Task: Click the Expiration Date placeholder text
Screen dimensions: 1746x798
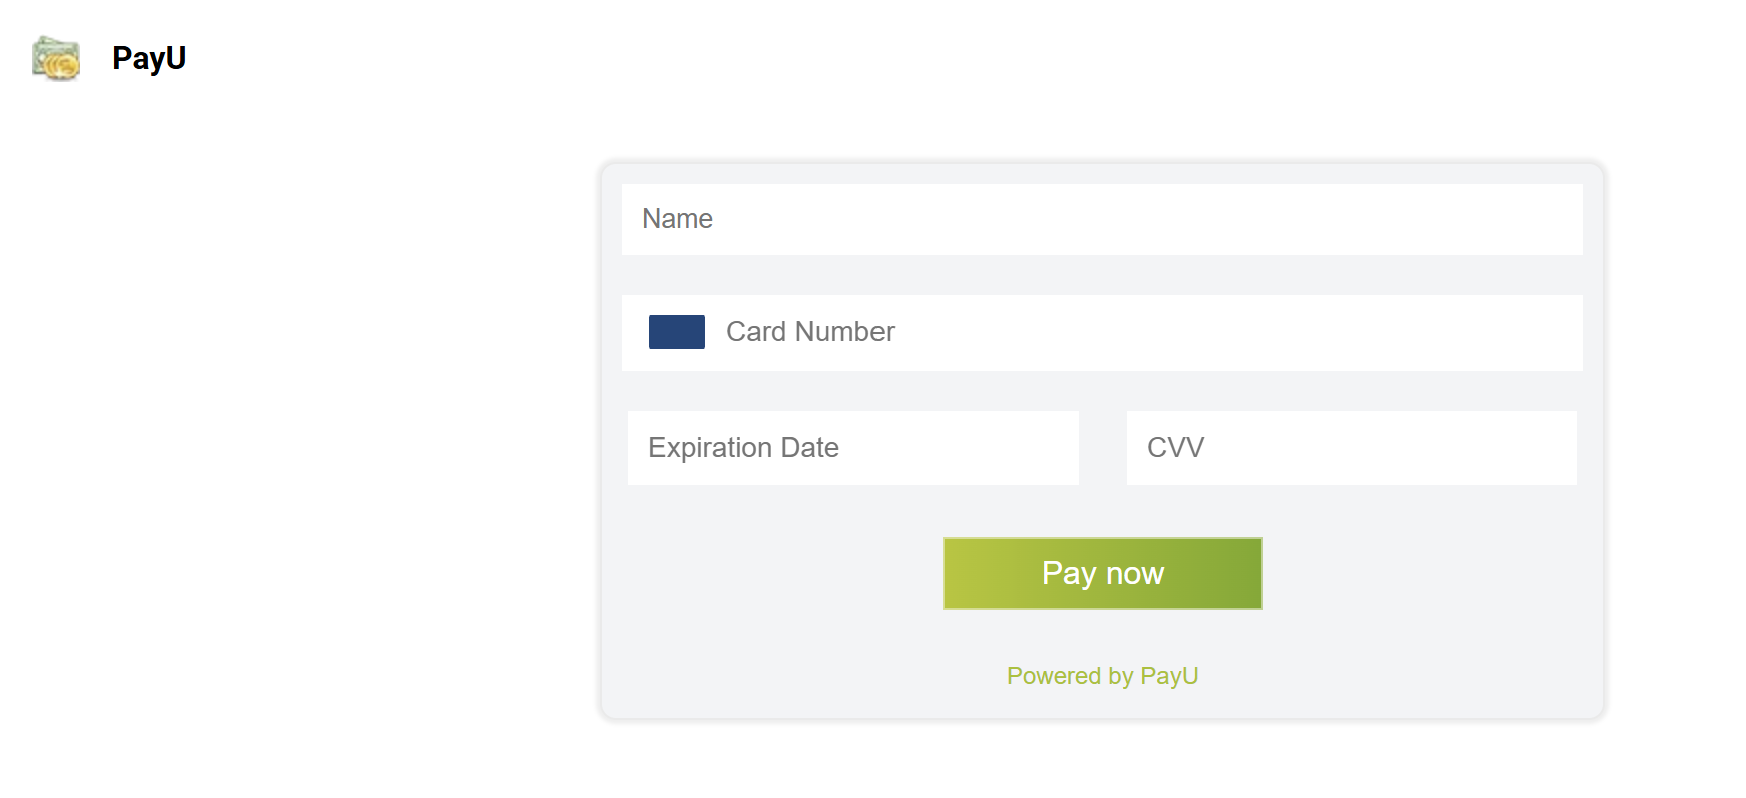Action: (743, 448)
